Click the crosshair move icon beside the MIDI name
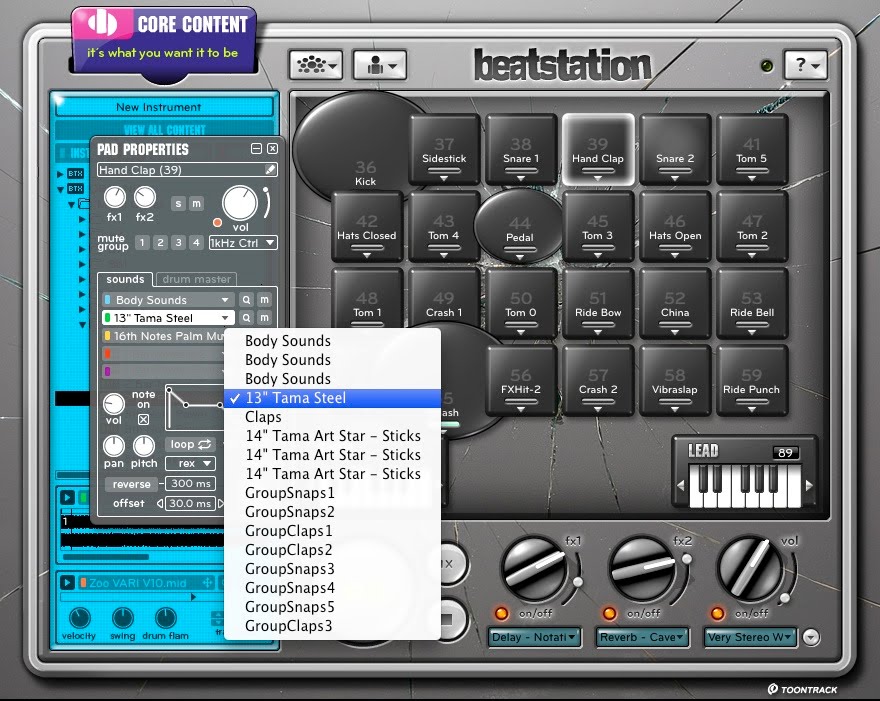 [208, 583]
